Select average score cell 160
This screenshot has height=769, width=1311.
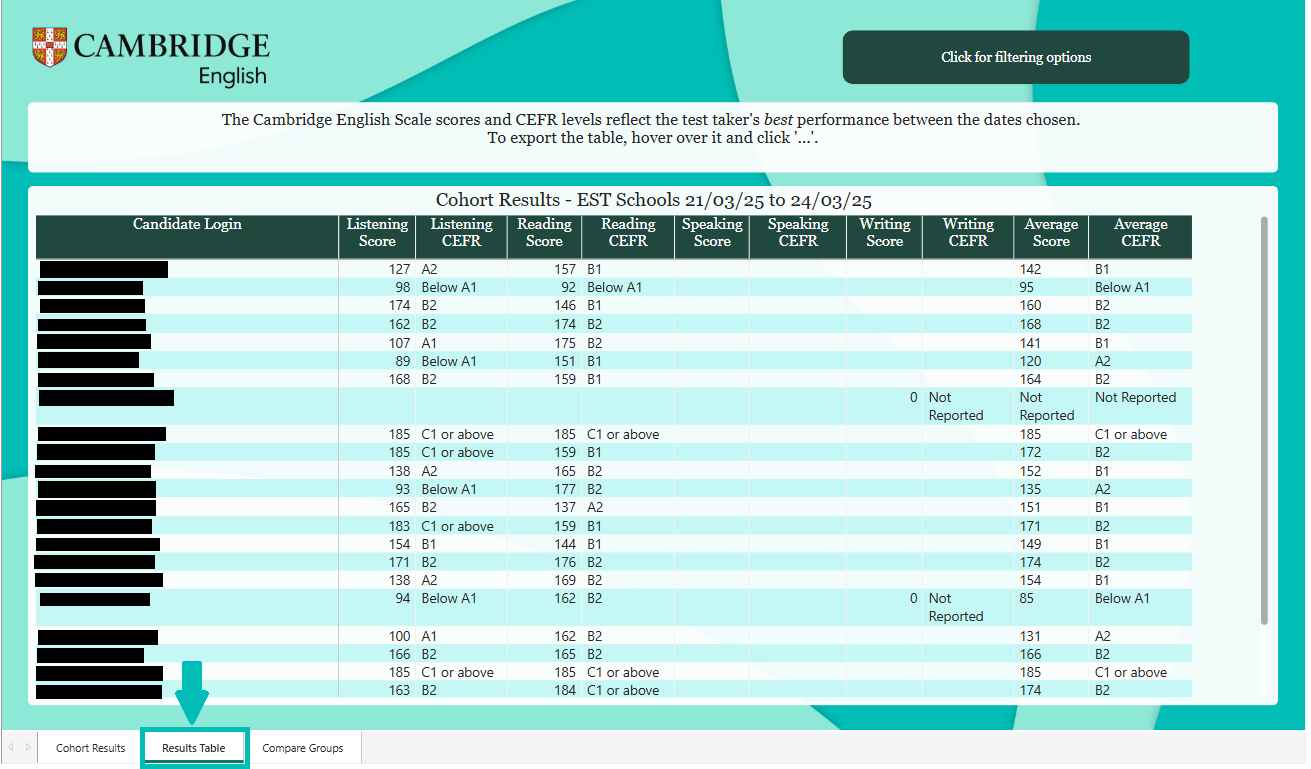click(x=1030, y=305)
